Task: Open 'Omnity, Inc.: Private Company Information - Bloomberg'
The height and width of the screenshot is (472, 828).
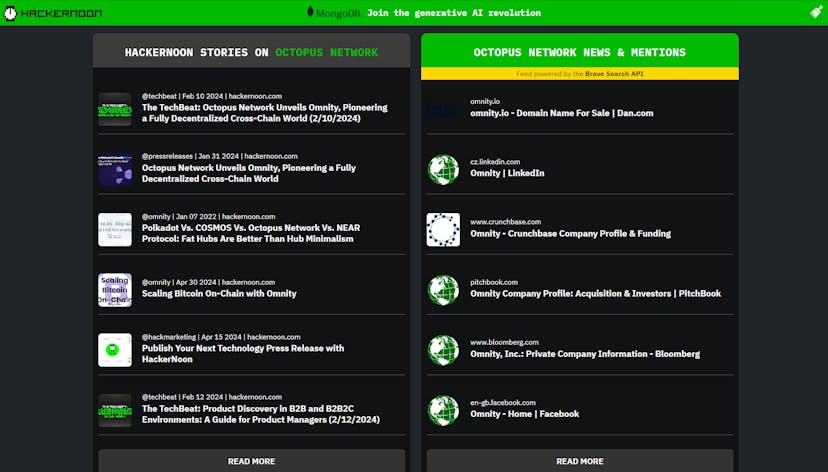Action: (585, 353)
